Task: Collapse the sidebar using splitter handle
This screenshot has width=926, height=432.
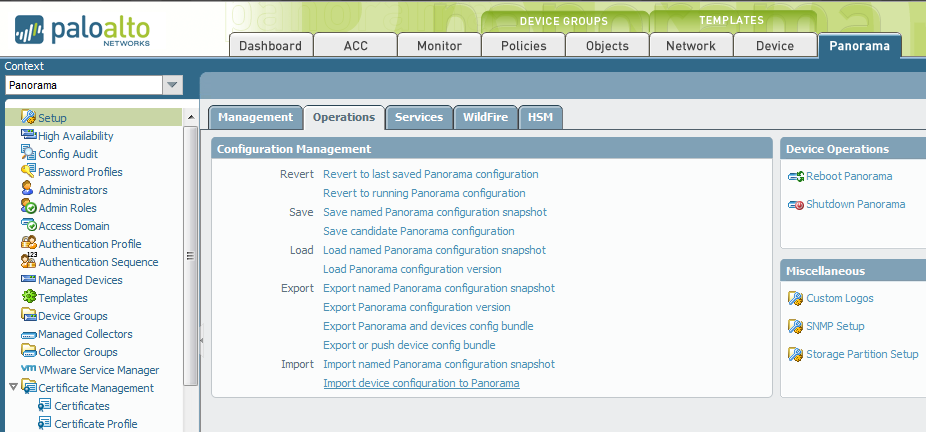Action: tap(201, 341)
